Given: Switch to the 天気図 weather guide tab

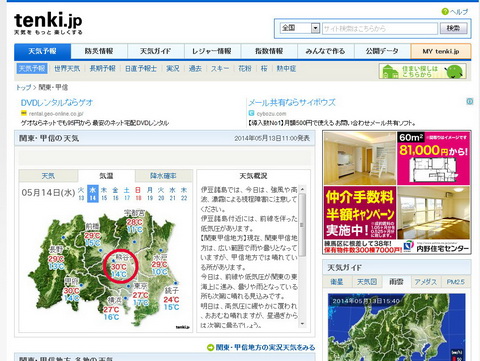Looking at the screenshot, I should (367, 282).
